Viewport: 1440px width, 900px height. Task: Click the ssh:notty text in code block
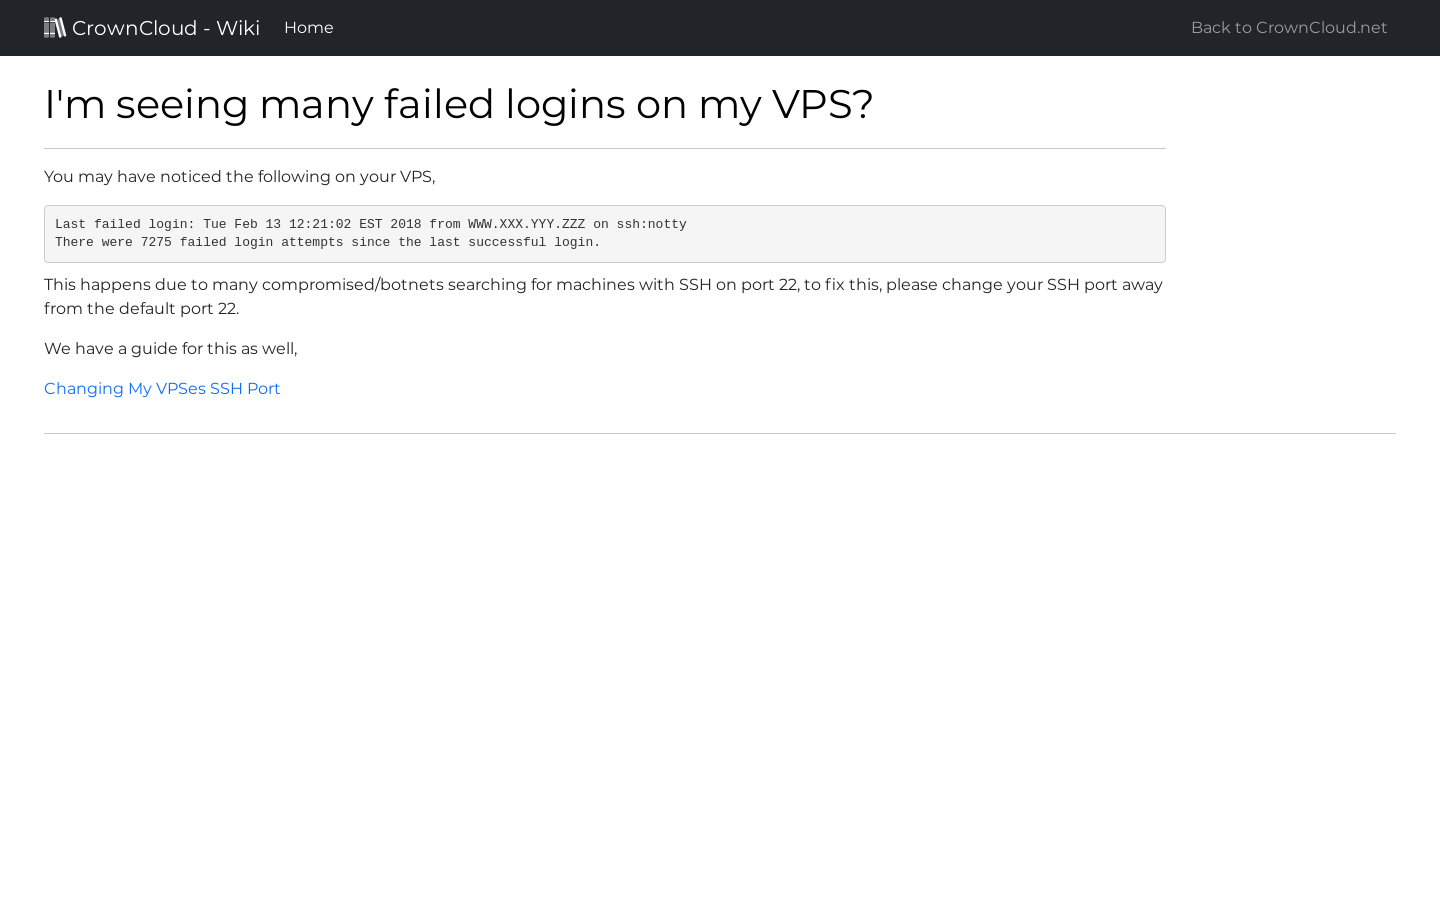pos(652,224)
